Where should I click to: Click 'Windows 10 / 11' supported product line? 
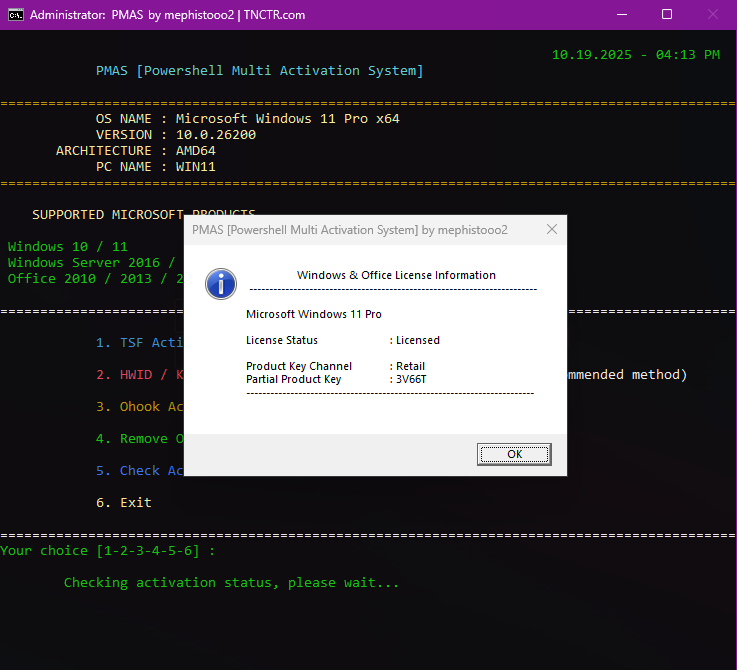tap(68, 247)
